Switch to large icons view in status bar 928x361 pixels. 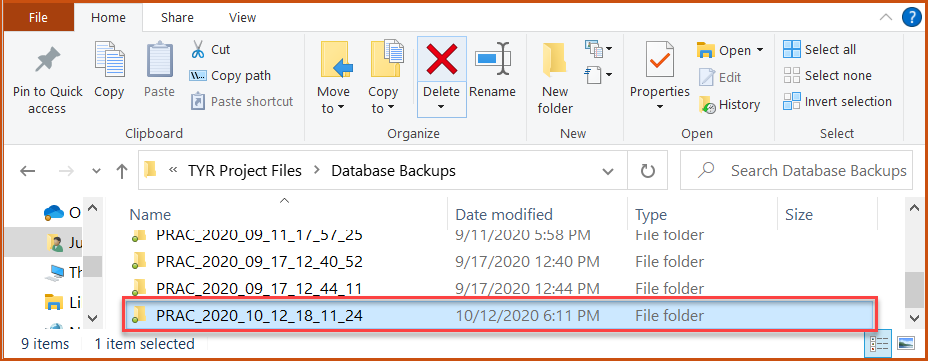click(906, 343)
